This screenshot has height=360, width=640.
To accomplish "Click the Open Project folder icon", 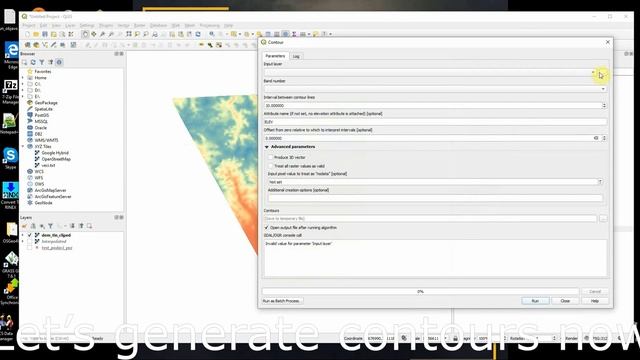I will point(36,34).
